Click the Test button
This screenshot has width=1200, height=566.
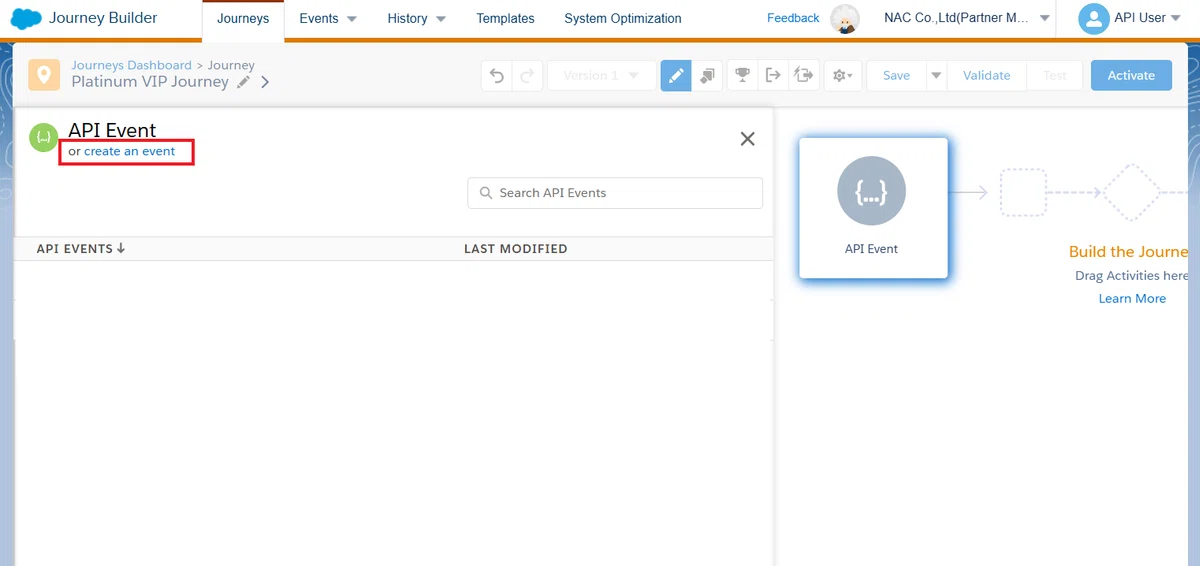coord(1055,76)
